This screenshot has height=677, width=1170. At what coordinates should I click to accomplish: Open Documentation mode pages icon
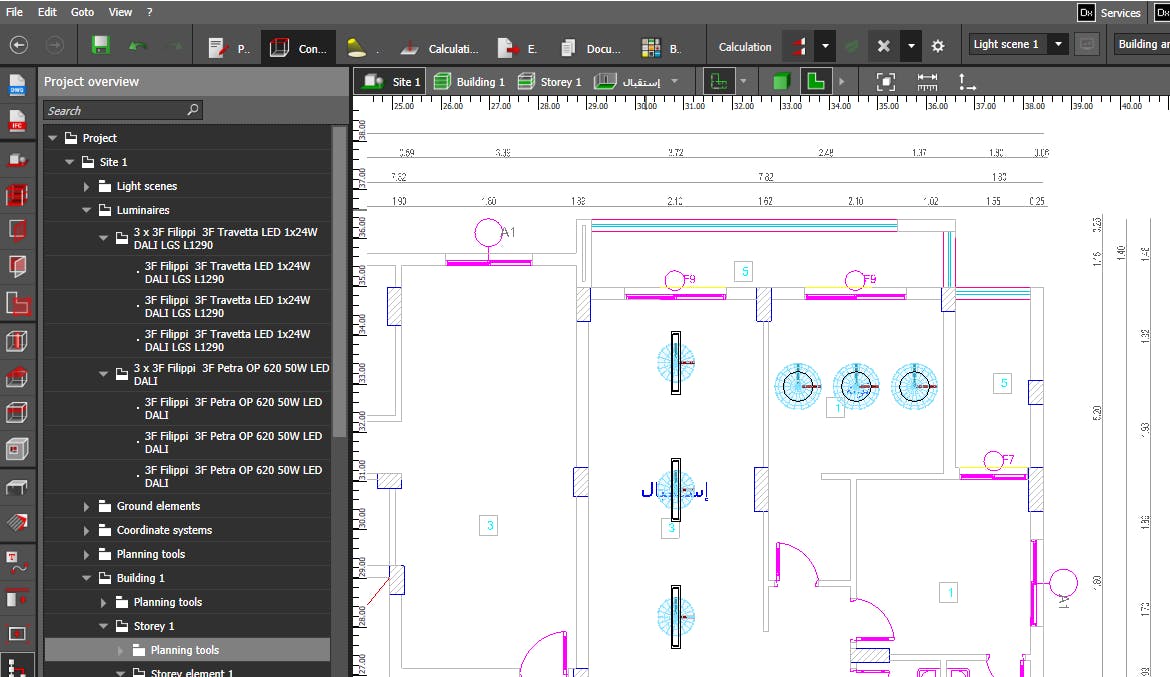568,48
